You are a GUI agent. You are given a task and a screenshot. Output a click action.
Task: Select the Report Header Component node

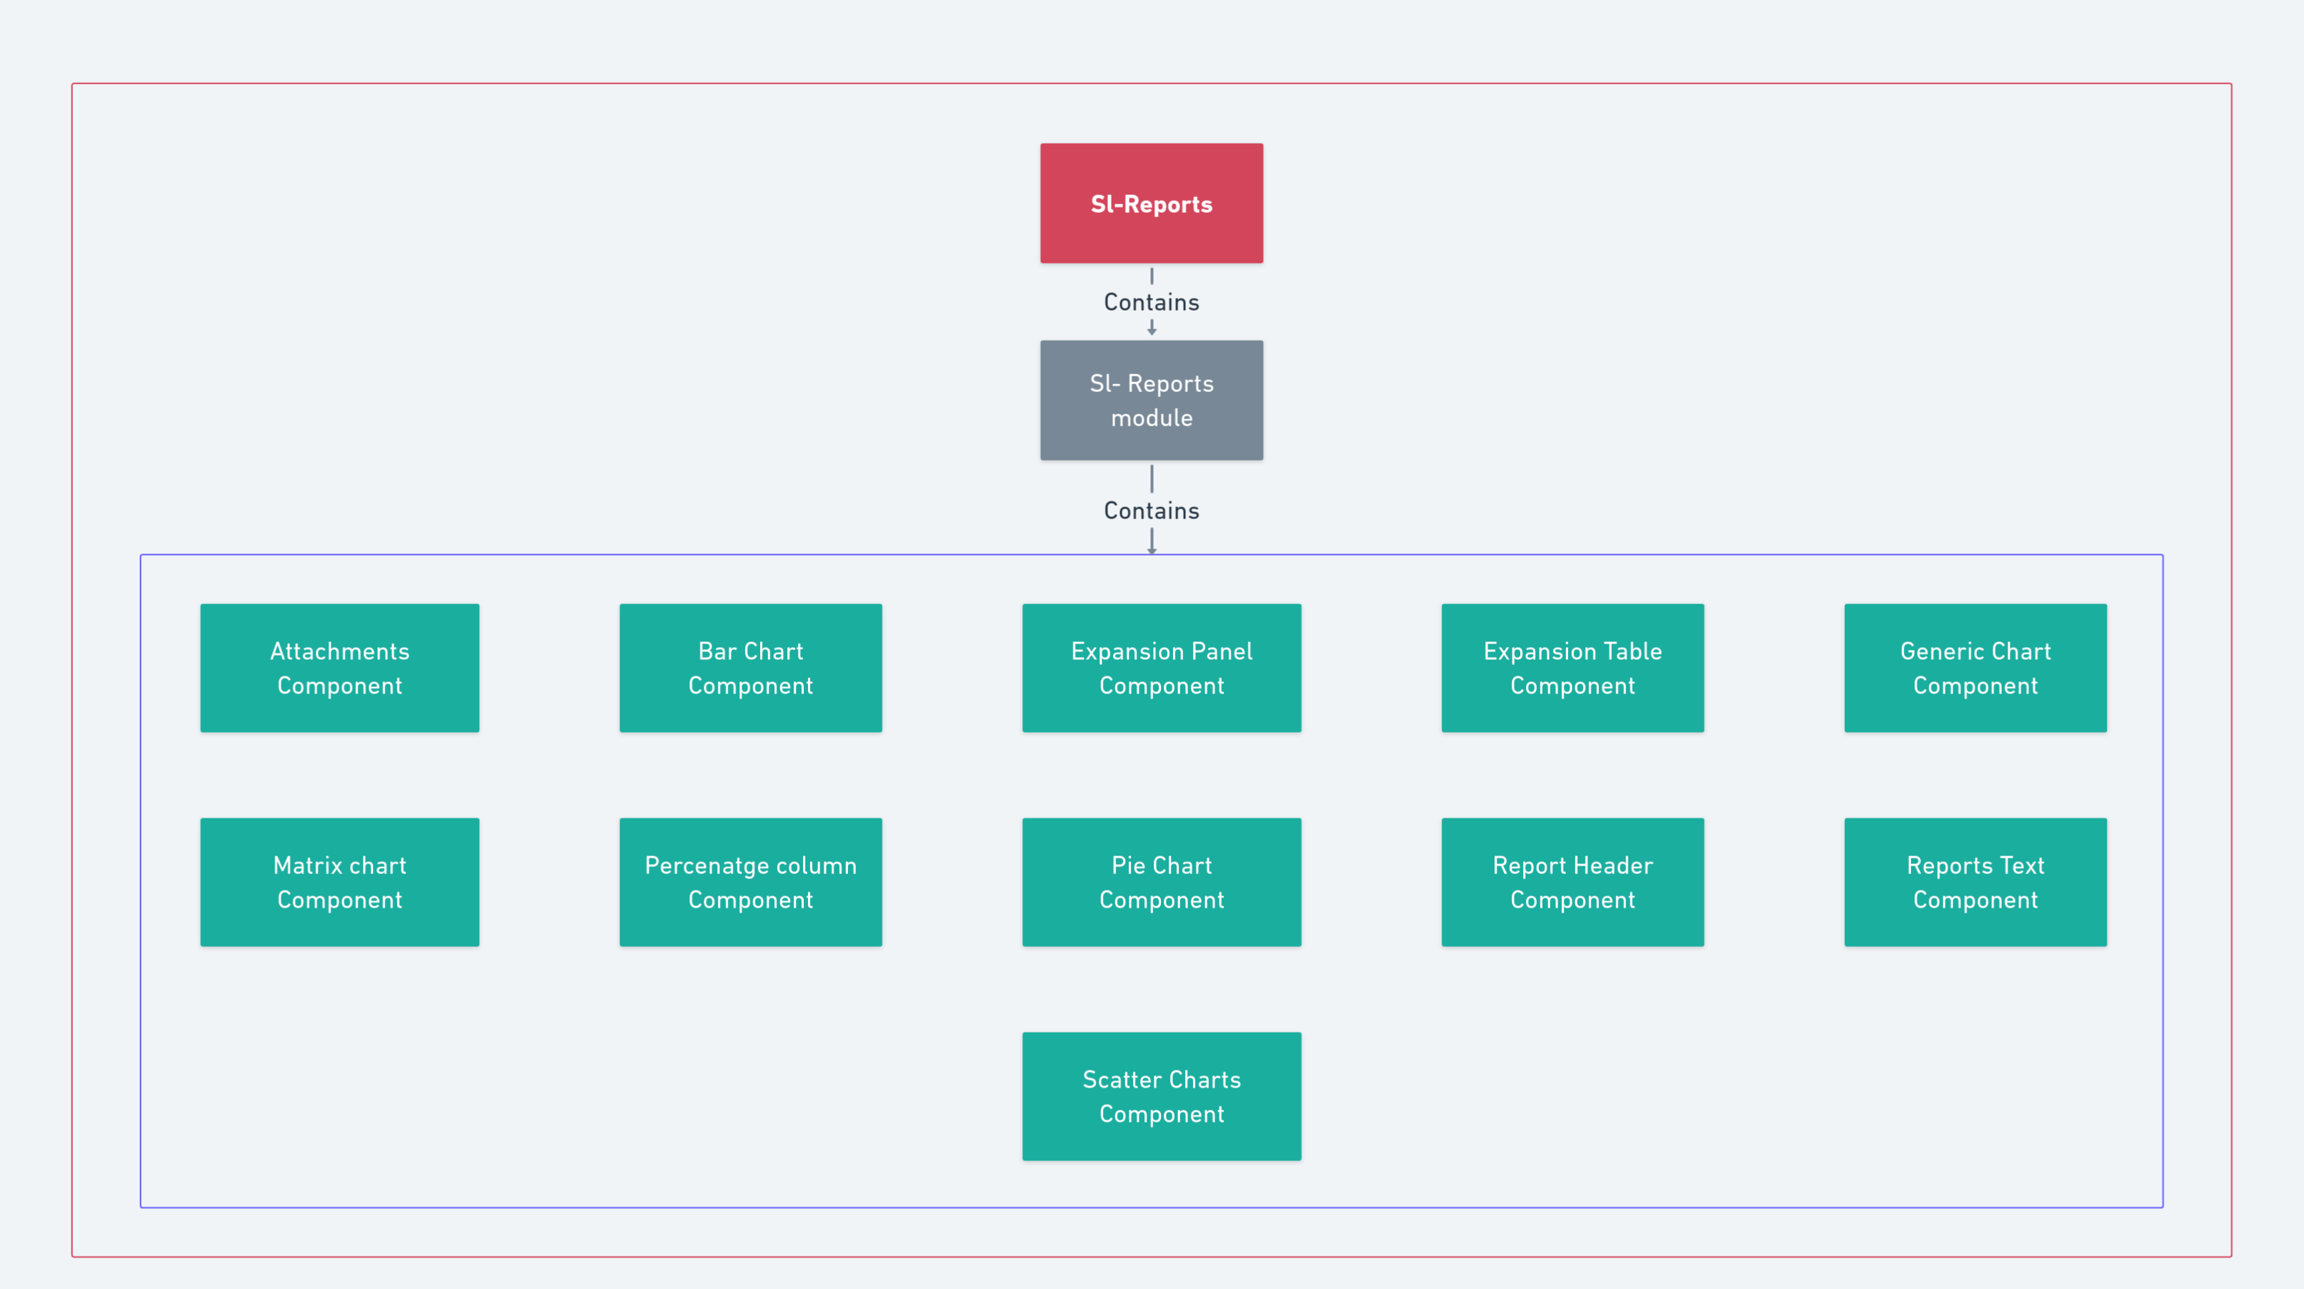pos(1572,882)
